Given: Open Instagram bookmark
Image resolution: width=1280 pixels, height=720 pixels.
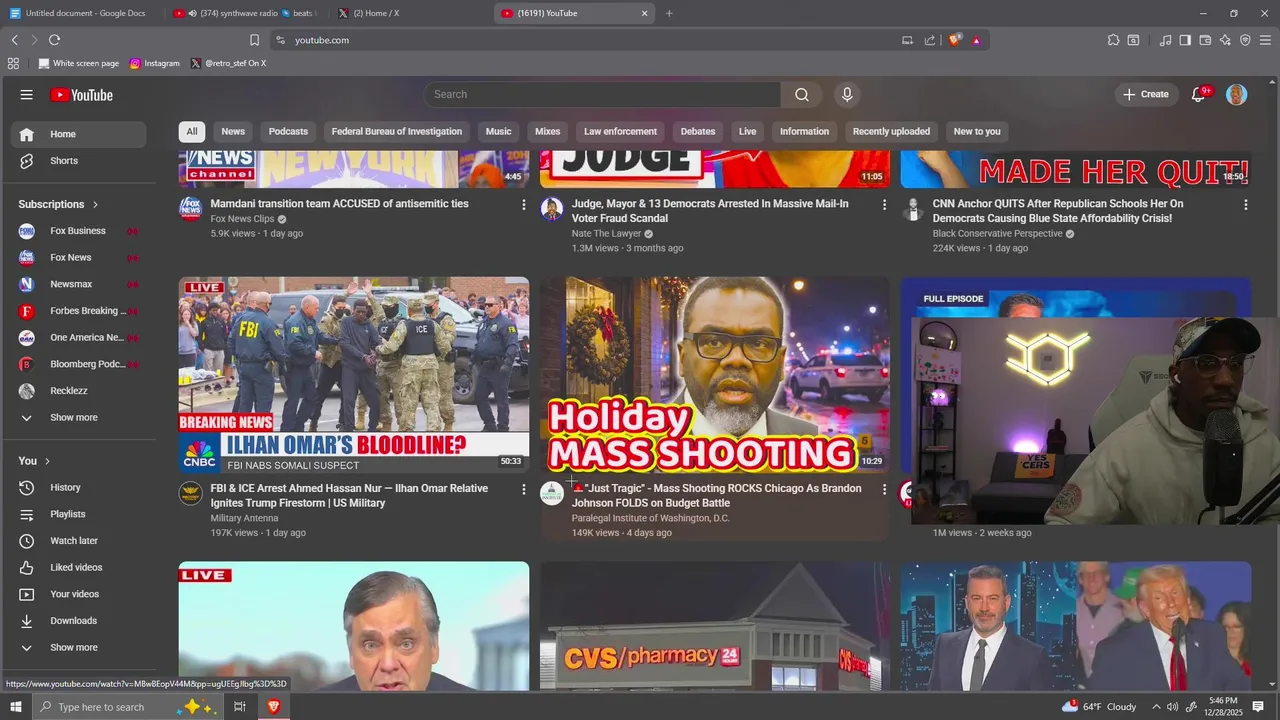Looking at the screenshot, I should point(155,63).
